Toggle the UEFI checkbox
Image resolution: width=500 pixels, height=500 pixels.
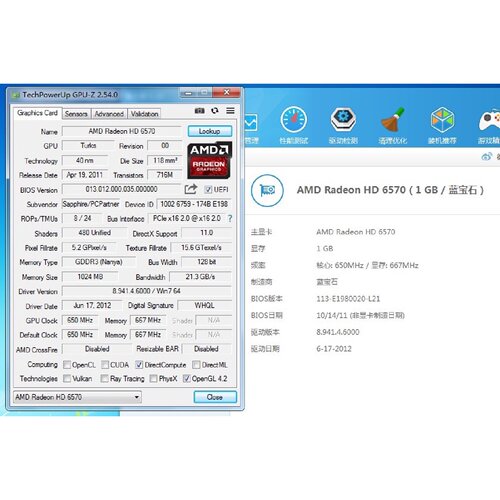click(x=208, y=190)
